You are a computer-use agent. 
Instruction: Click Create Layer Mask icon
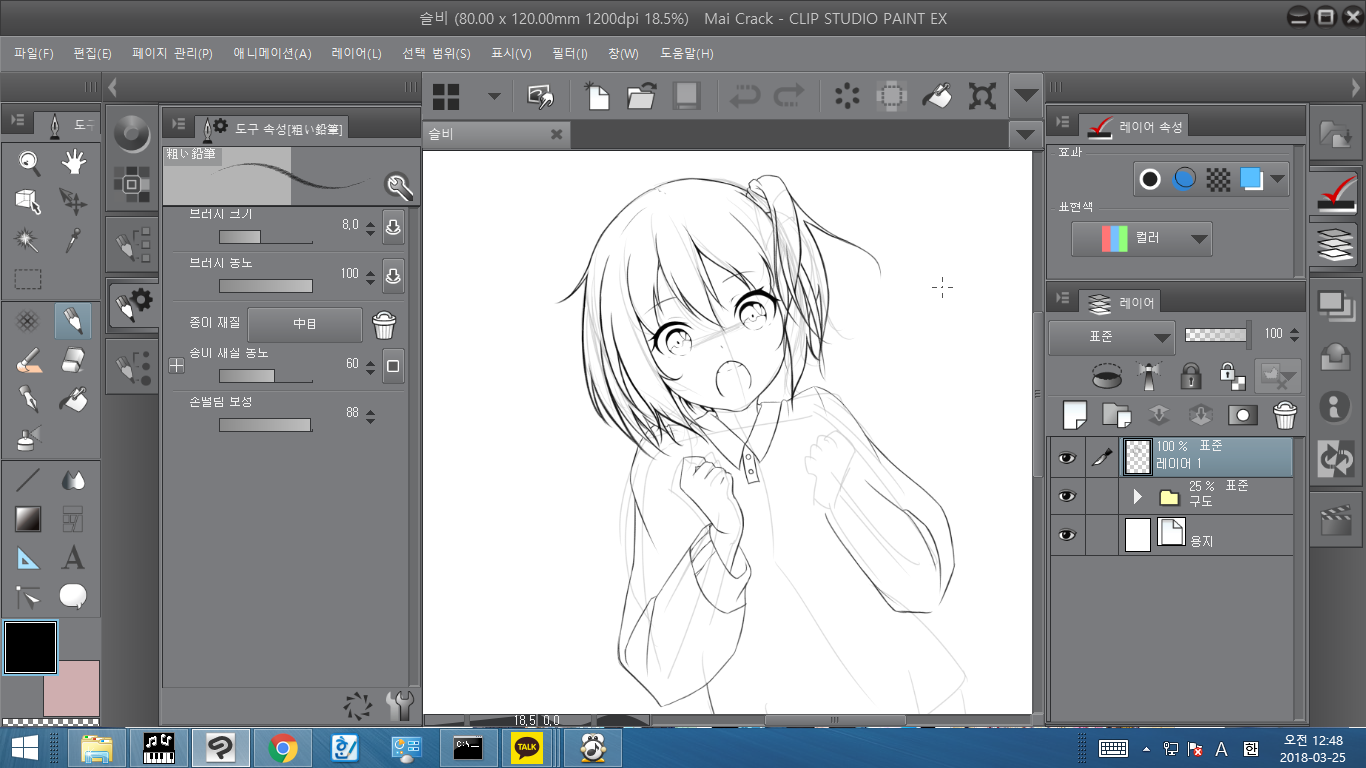[x=1242, y=414]
